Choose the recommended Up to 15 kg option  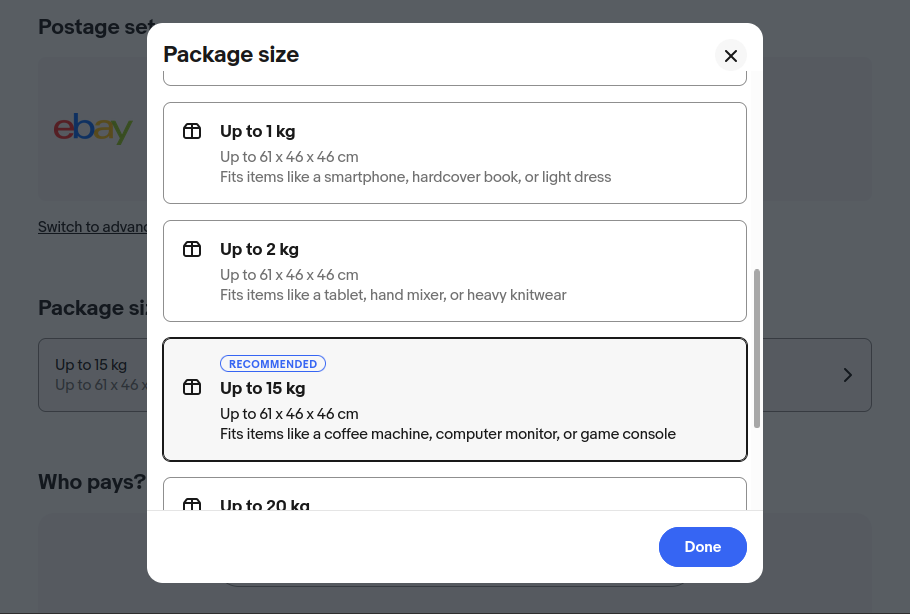[455, 399]
